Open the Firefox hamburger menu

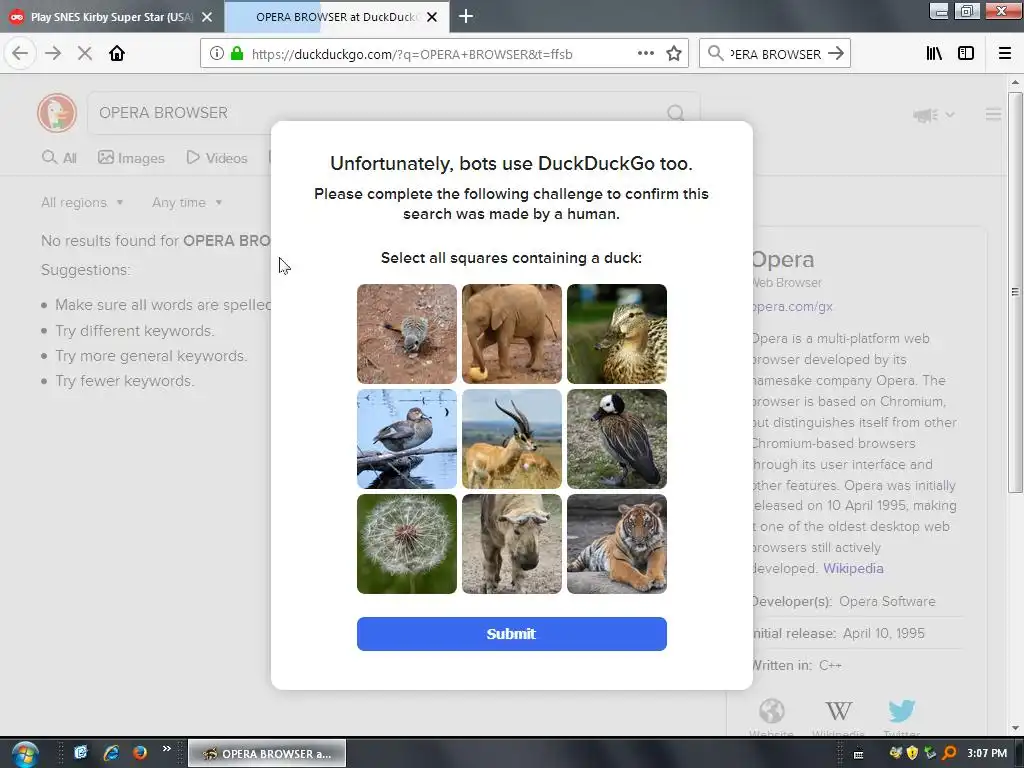(1005, 54)
